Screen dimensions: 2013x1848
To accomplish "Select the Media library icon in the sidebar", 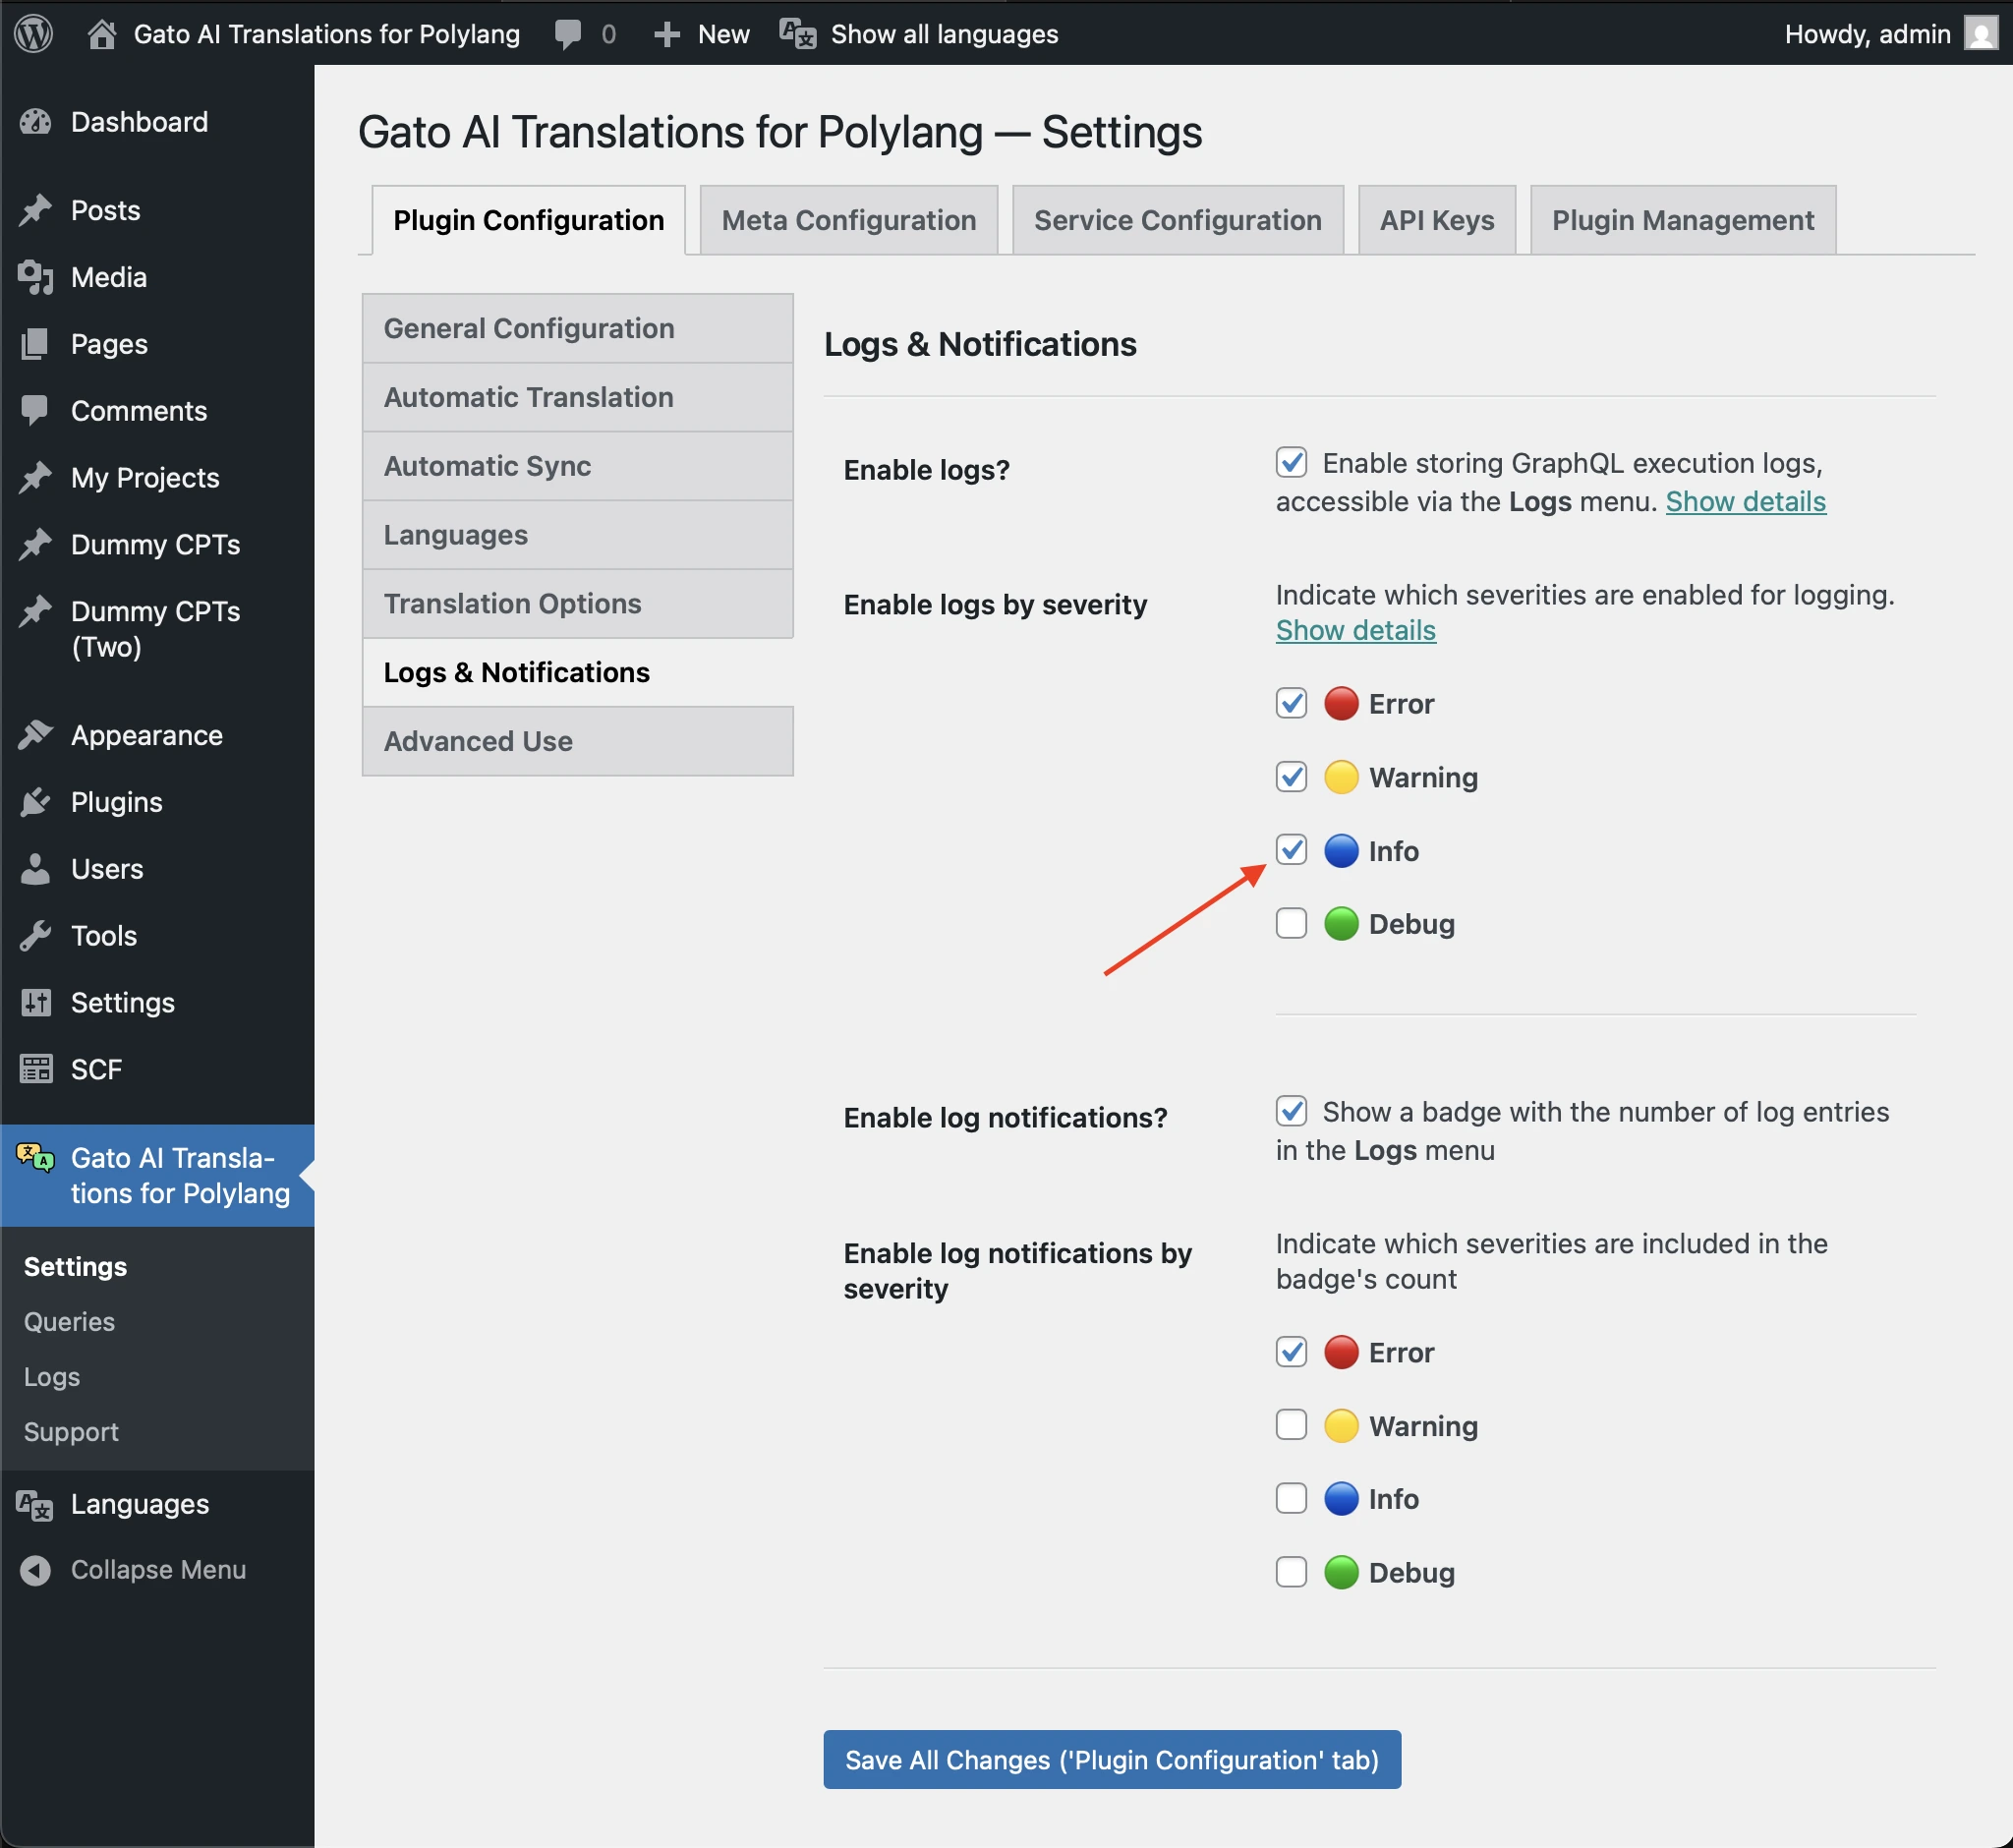I will point(37,277).
